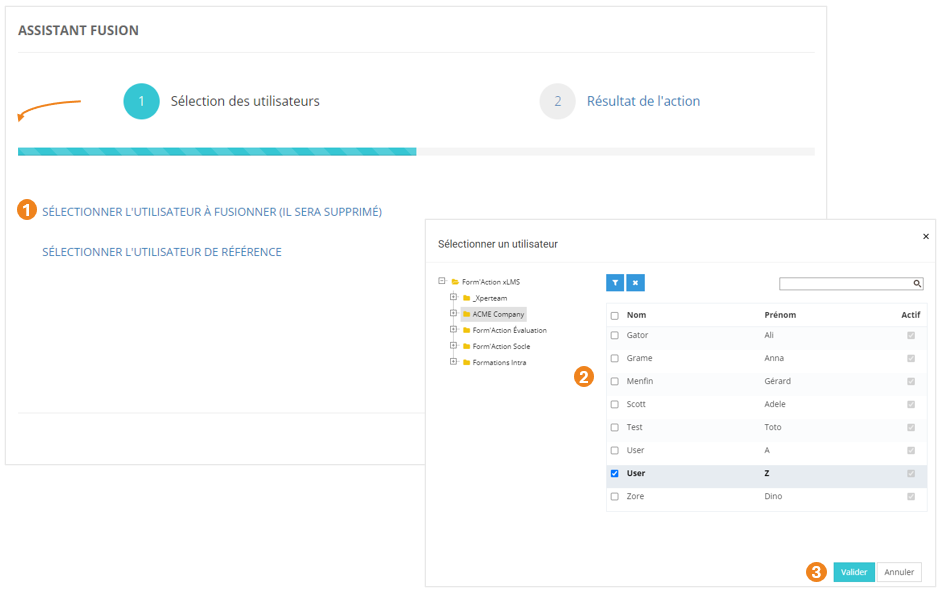
Task: Expand the Formations Intra tree node
Action: 453,361
